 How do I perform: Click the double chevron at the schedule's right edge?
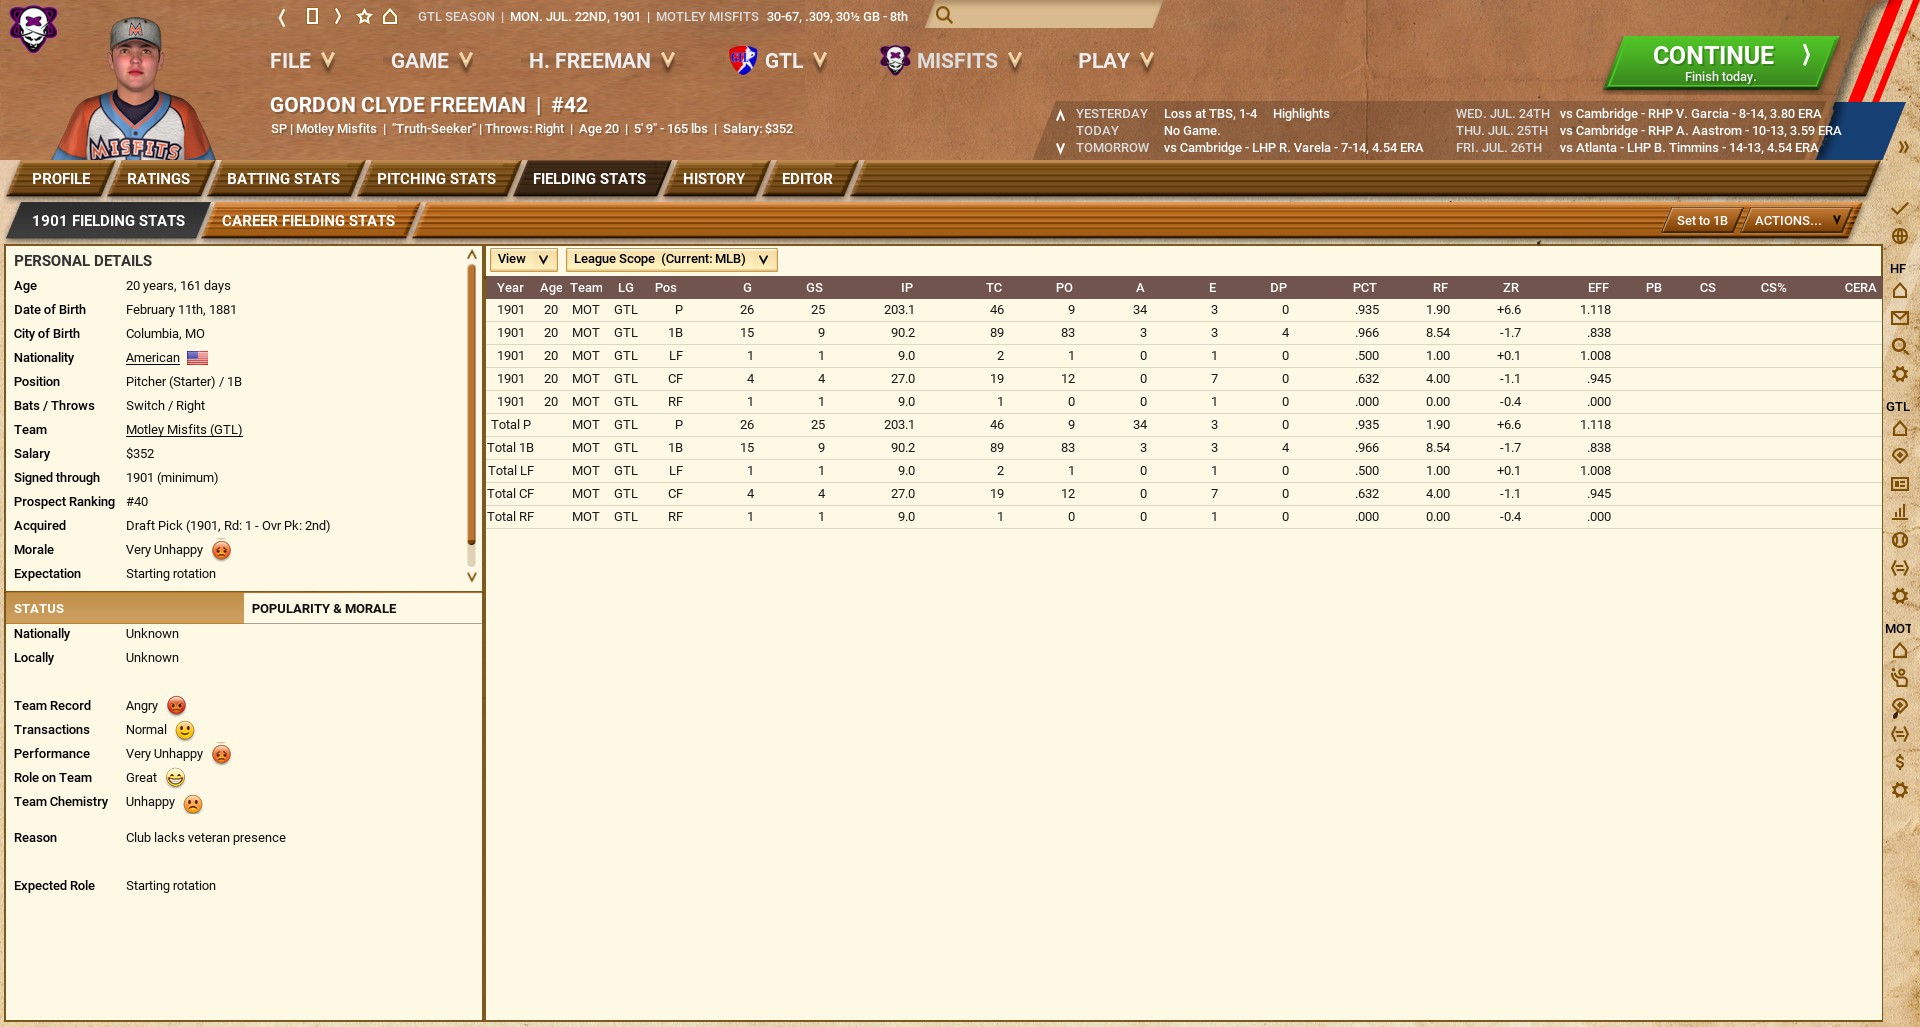[1903, 147]
